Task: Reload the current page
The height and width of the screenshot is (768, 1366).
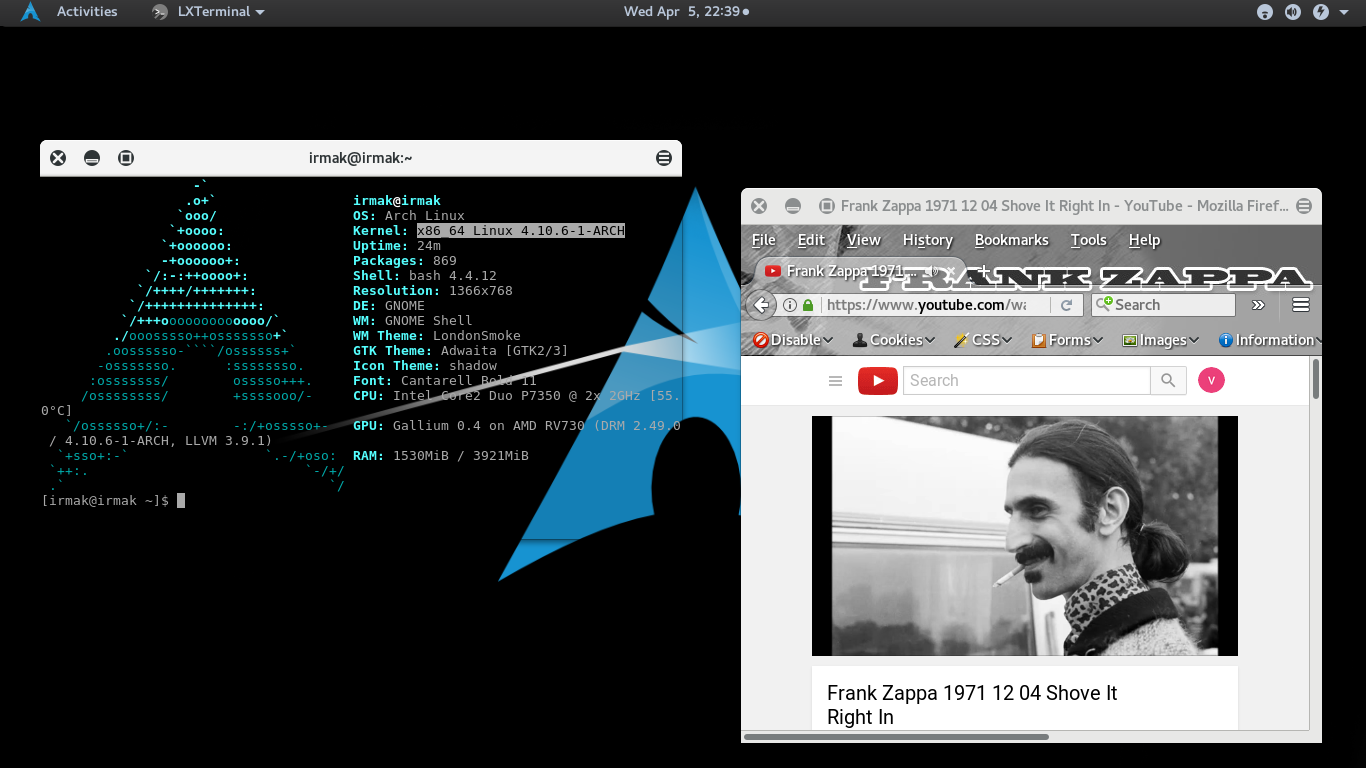Action: [1067, 305]
